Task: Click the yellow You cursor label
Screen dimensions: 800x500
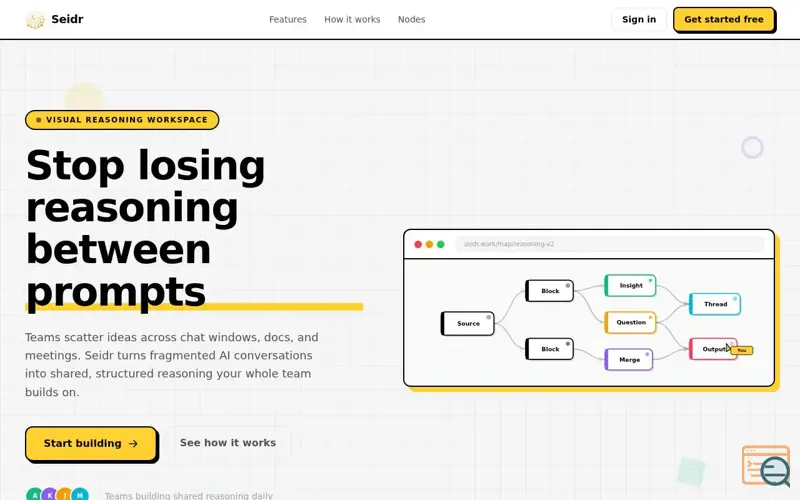Action: pyautogui.click(x=742, y=350)
